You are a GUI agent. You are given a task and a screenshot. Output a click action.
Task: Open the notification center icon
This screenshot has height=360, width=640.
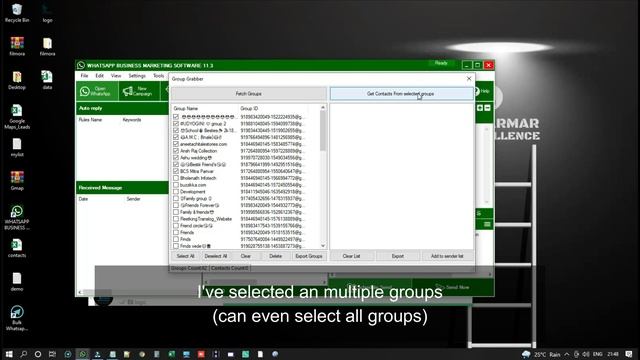pos(629,354)
